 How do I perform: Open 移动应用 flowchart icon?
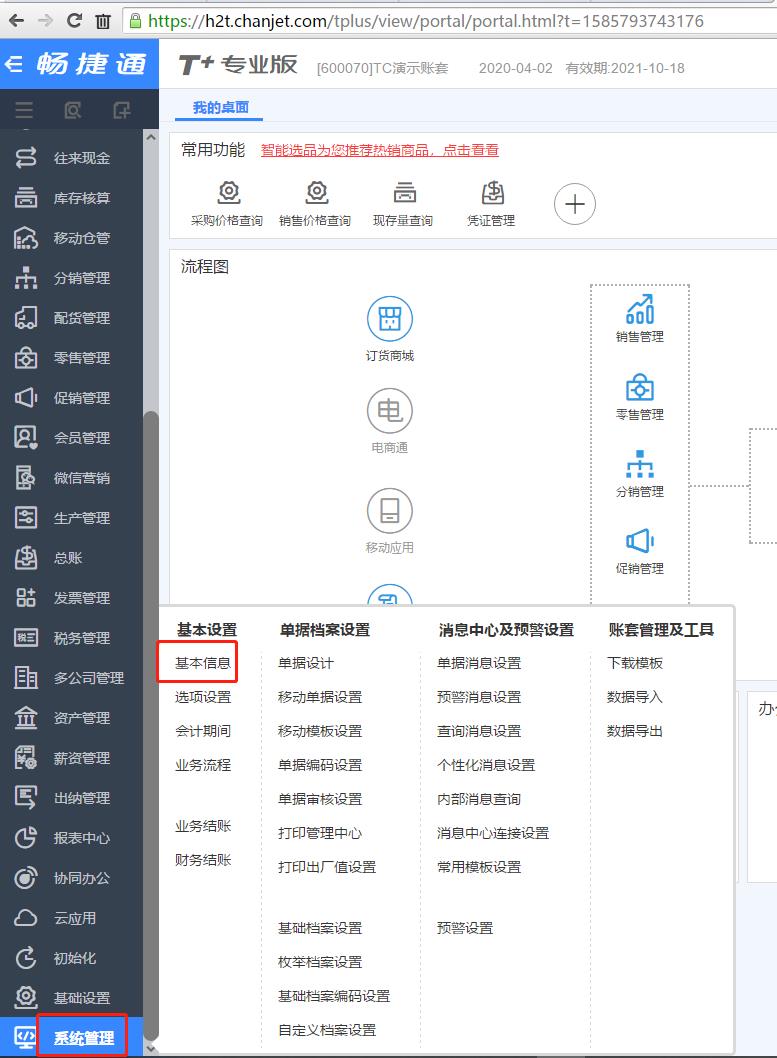point(390,510)
